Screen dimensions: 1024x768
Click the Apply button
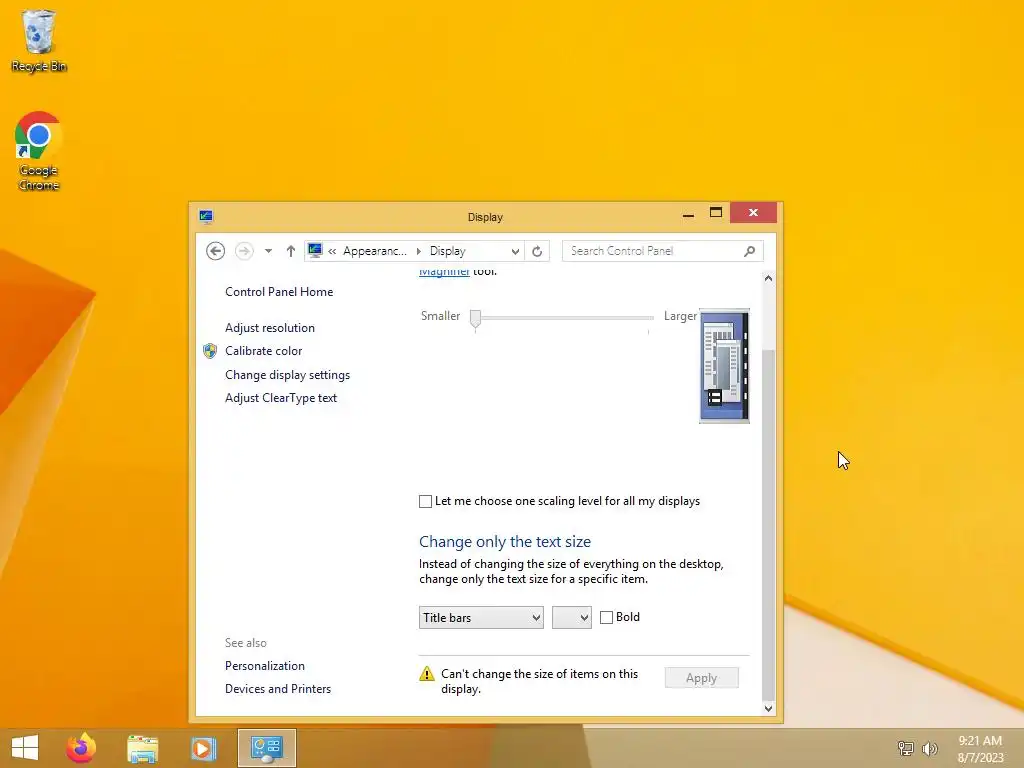click(701, 678)
